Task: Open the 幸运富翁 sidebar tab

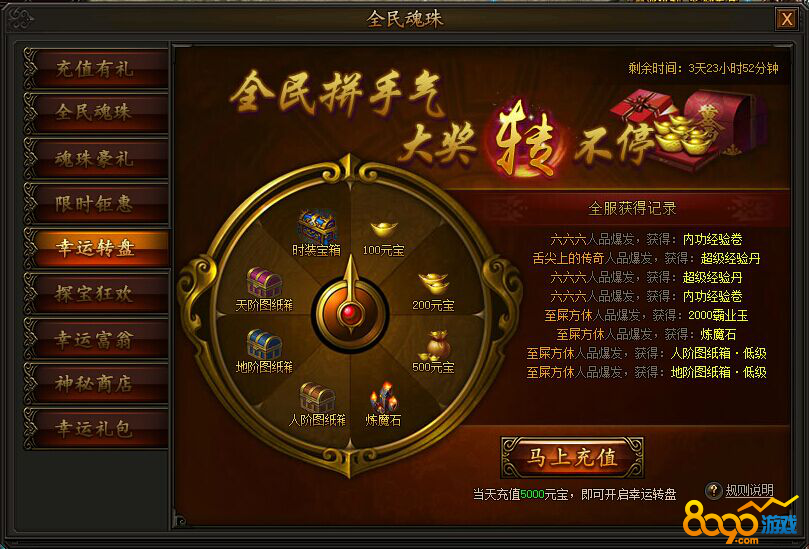Action: tap(96, 340)
